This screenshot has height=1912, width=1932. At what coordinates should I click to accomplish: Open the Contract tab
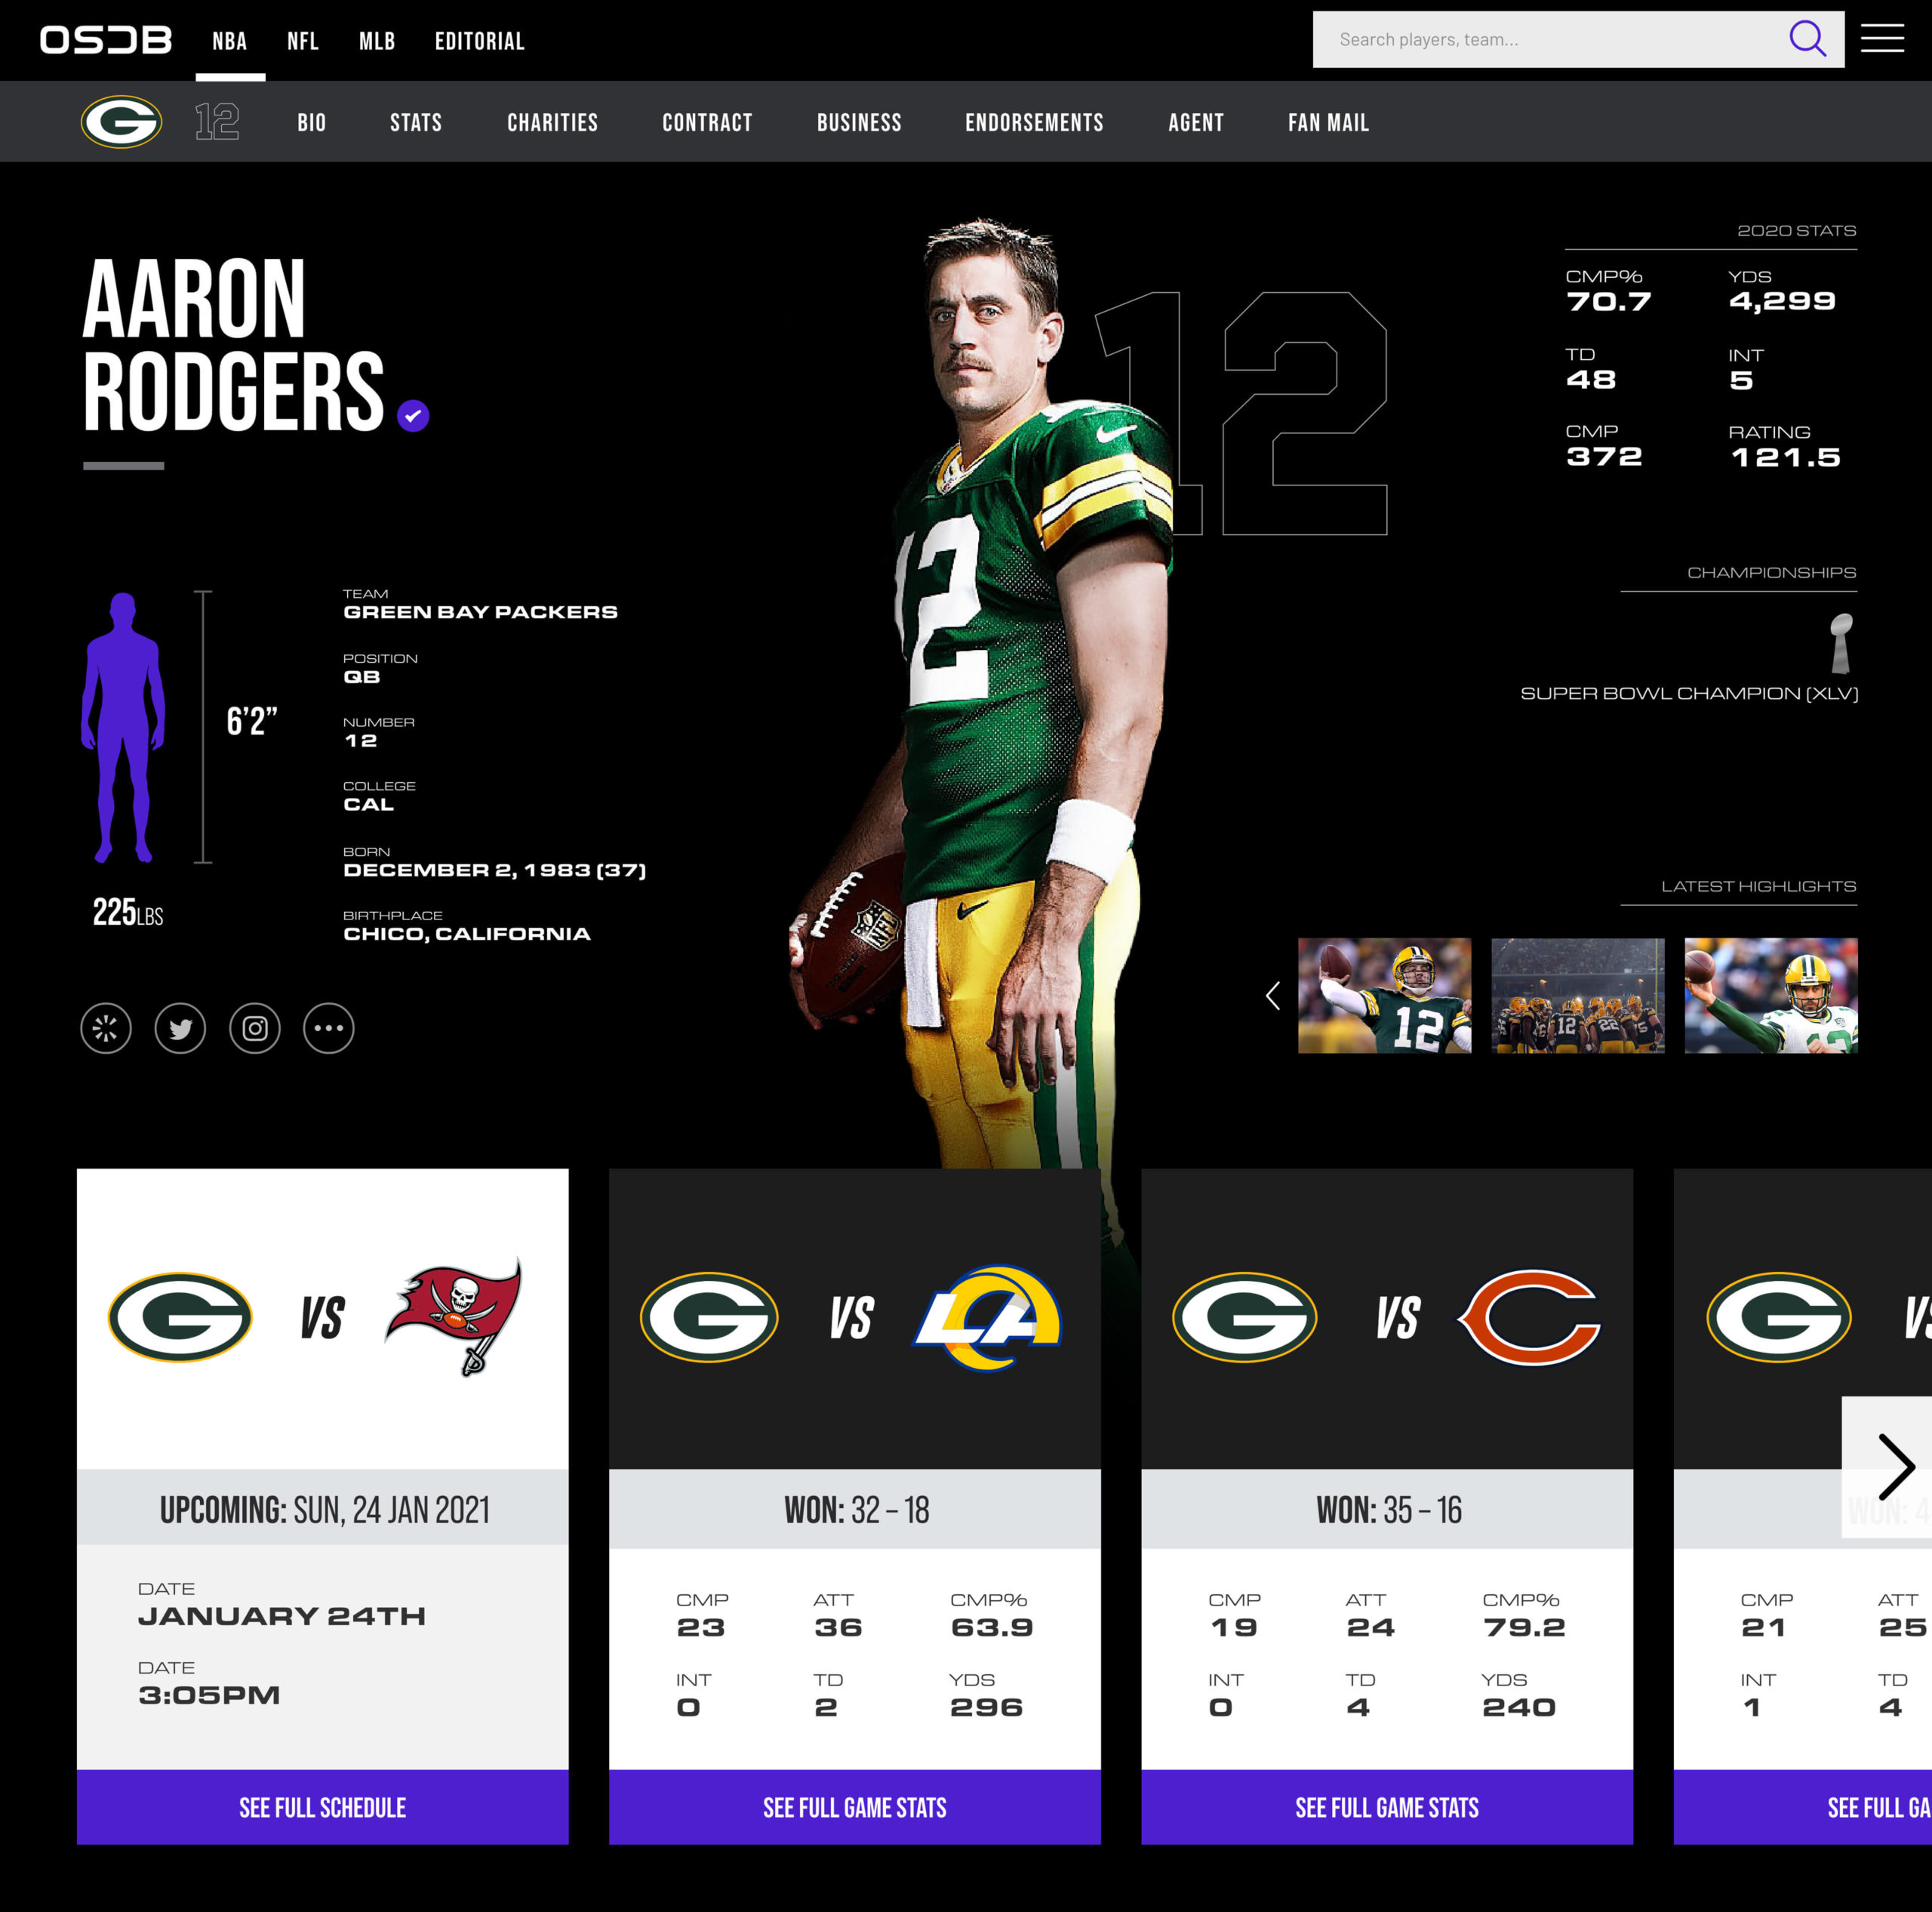707,123
